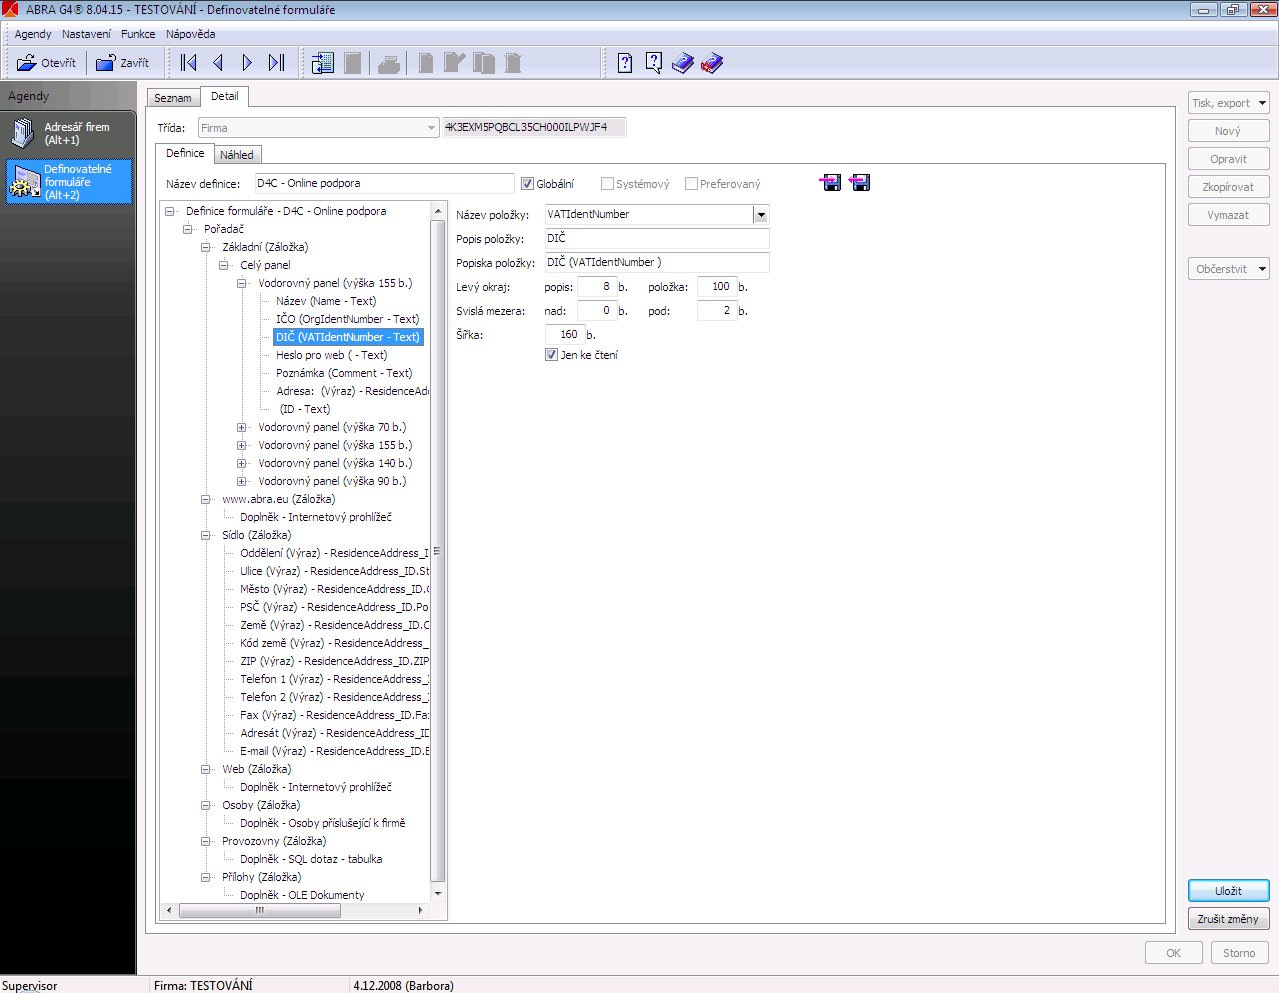This screenshot has height=993, width=1279.
Task: Collapse the Základní (Záložka) tree node
Action: 205,248
